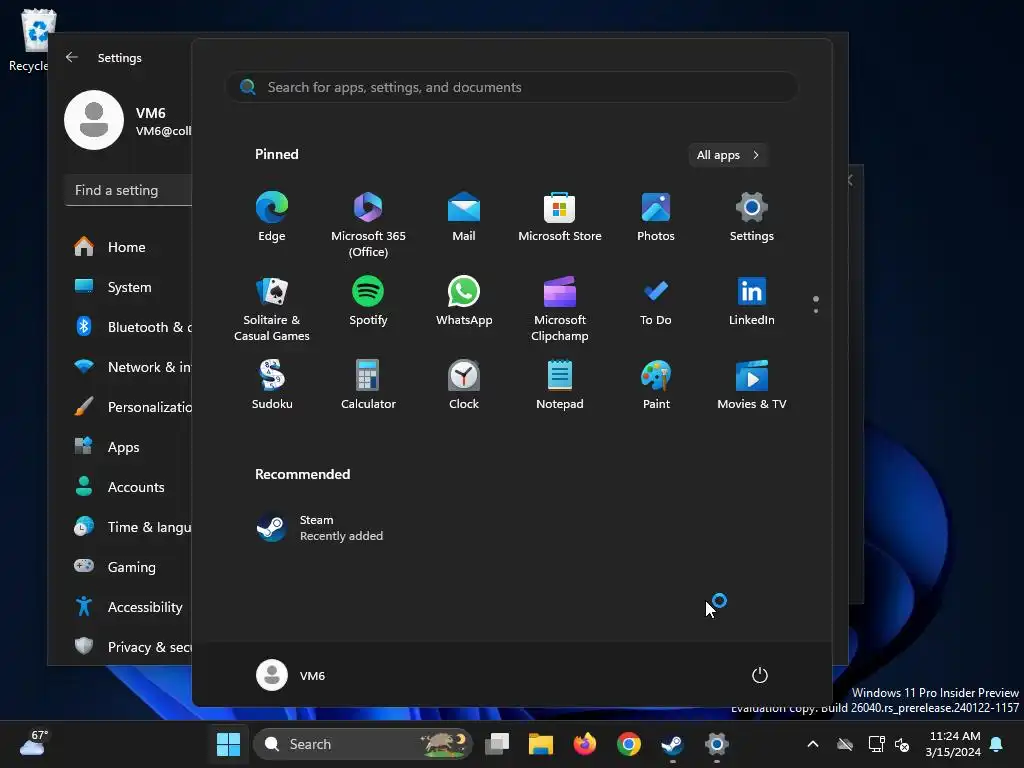The height and width of the screenshot is (768, 1024).
Task: Open Microsoft Store from Start menu
Action: [560, 217]
